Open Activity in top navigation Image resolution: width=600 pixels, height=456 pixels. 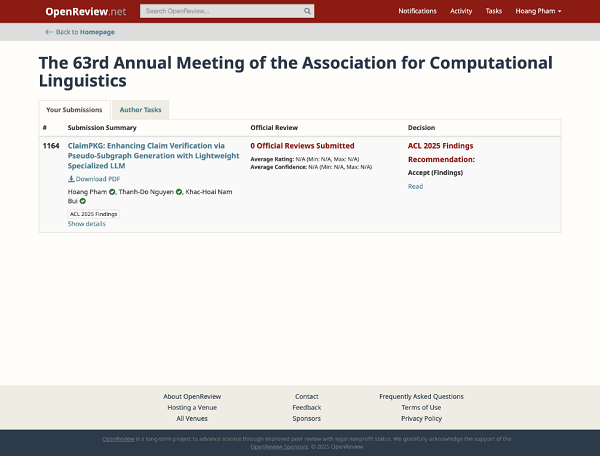click(x=461, y=11)
